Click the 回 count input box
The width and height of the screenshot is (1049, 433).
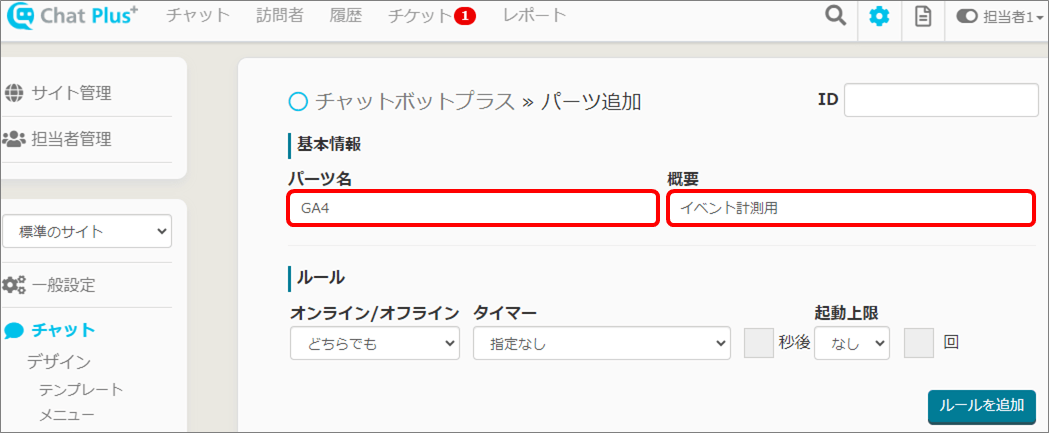919,343
